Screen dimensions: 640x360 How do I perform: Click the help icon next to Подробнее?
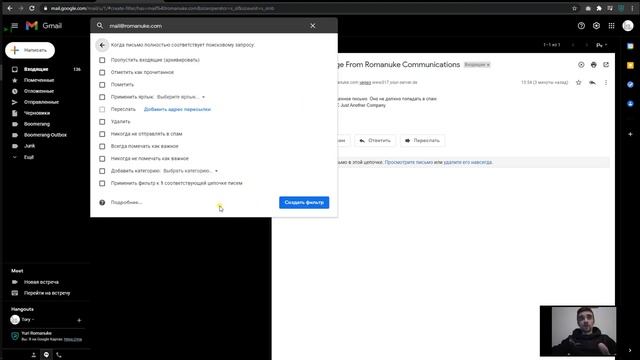click(x=102, y=202)
